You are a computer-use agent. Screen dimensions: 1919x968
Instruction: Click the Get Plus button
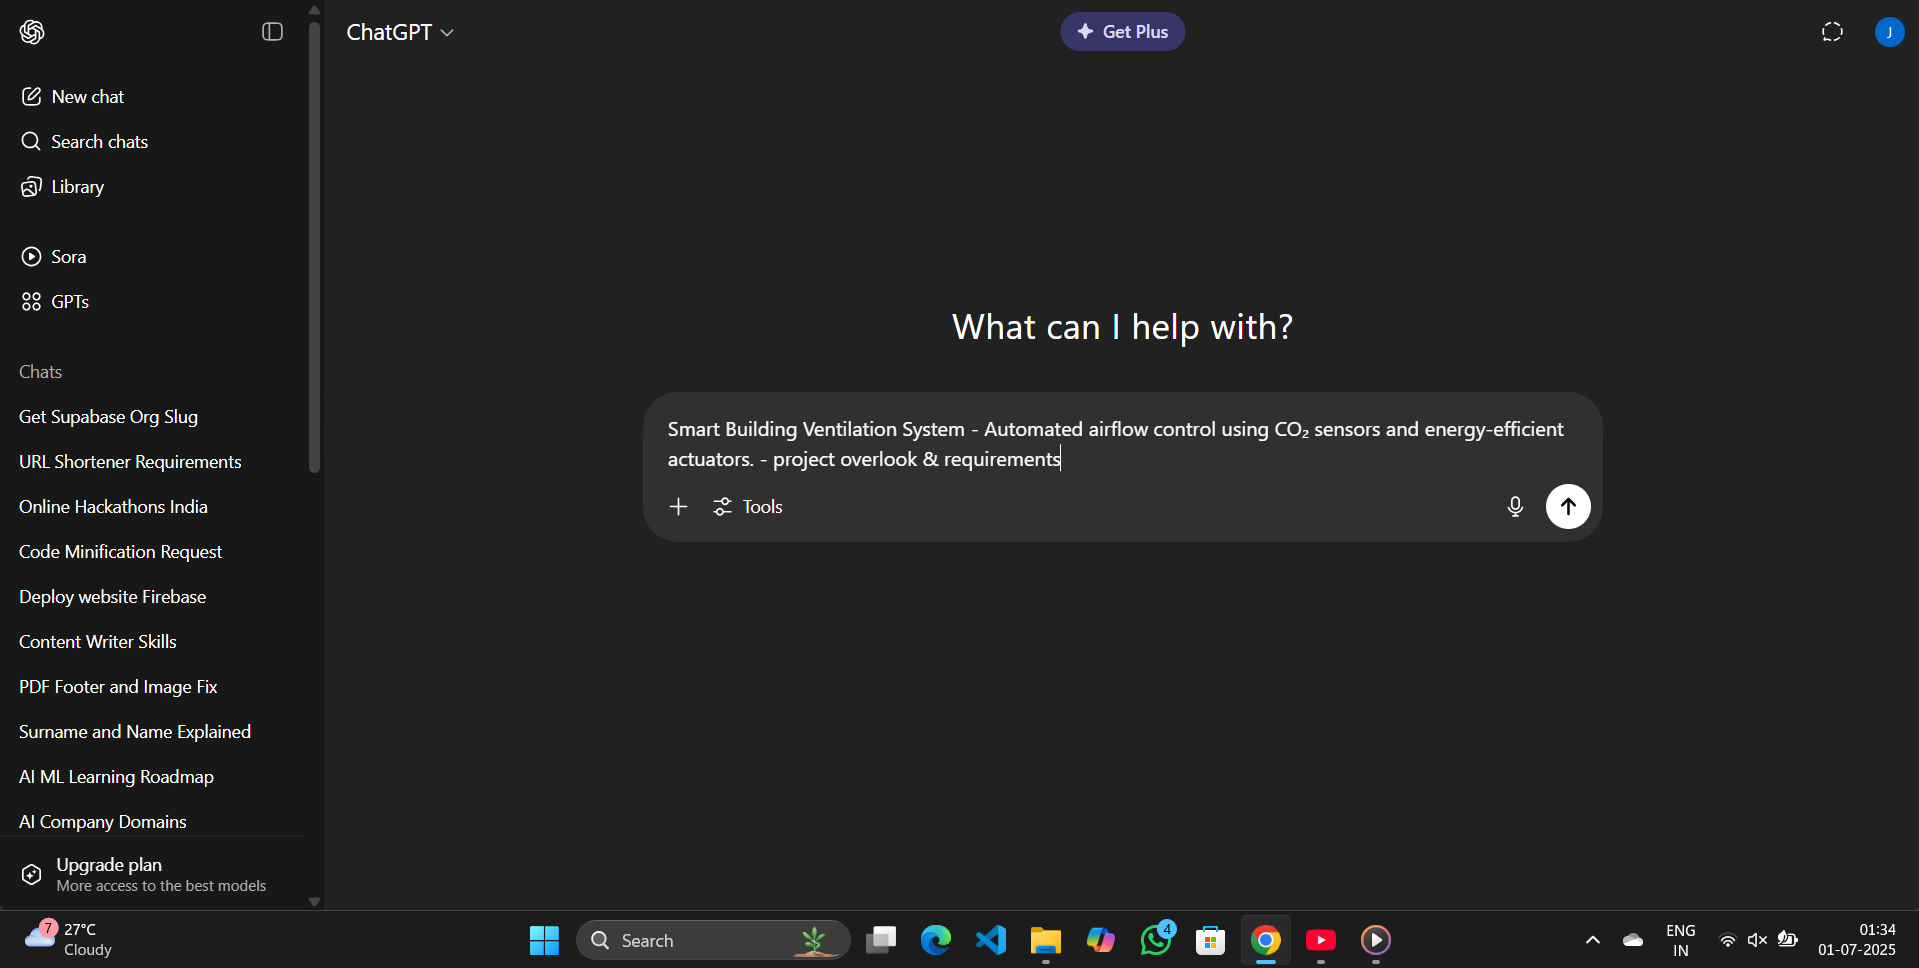pyautogui.click(x=1122, y=32)
